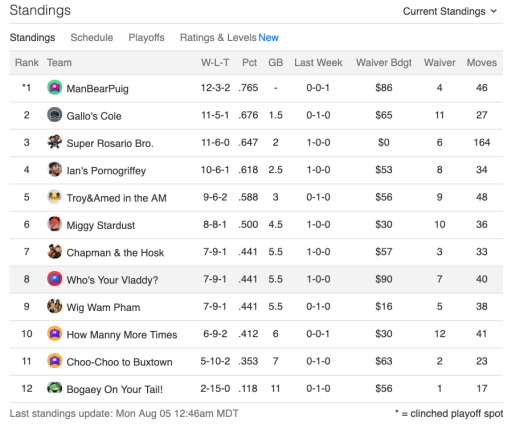Click Gallo's Cole team avatar icon
Viewport: 507px width, 434px height.
click(x=54, y=115)
